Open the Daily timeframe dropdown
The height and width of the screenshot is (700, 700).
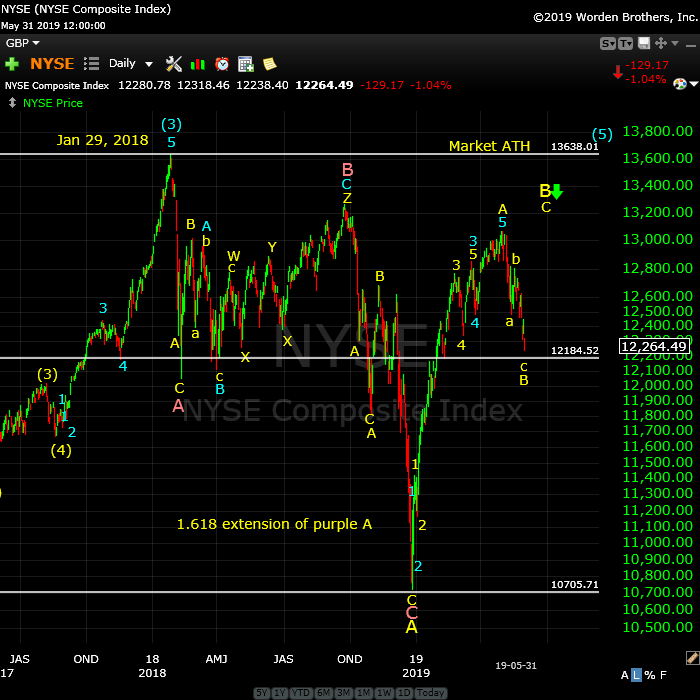tap(131, 63)
